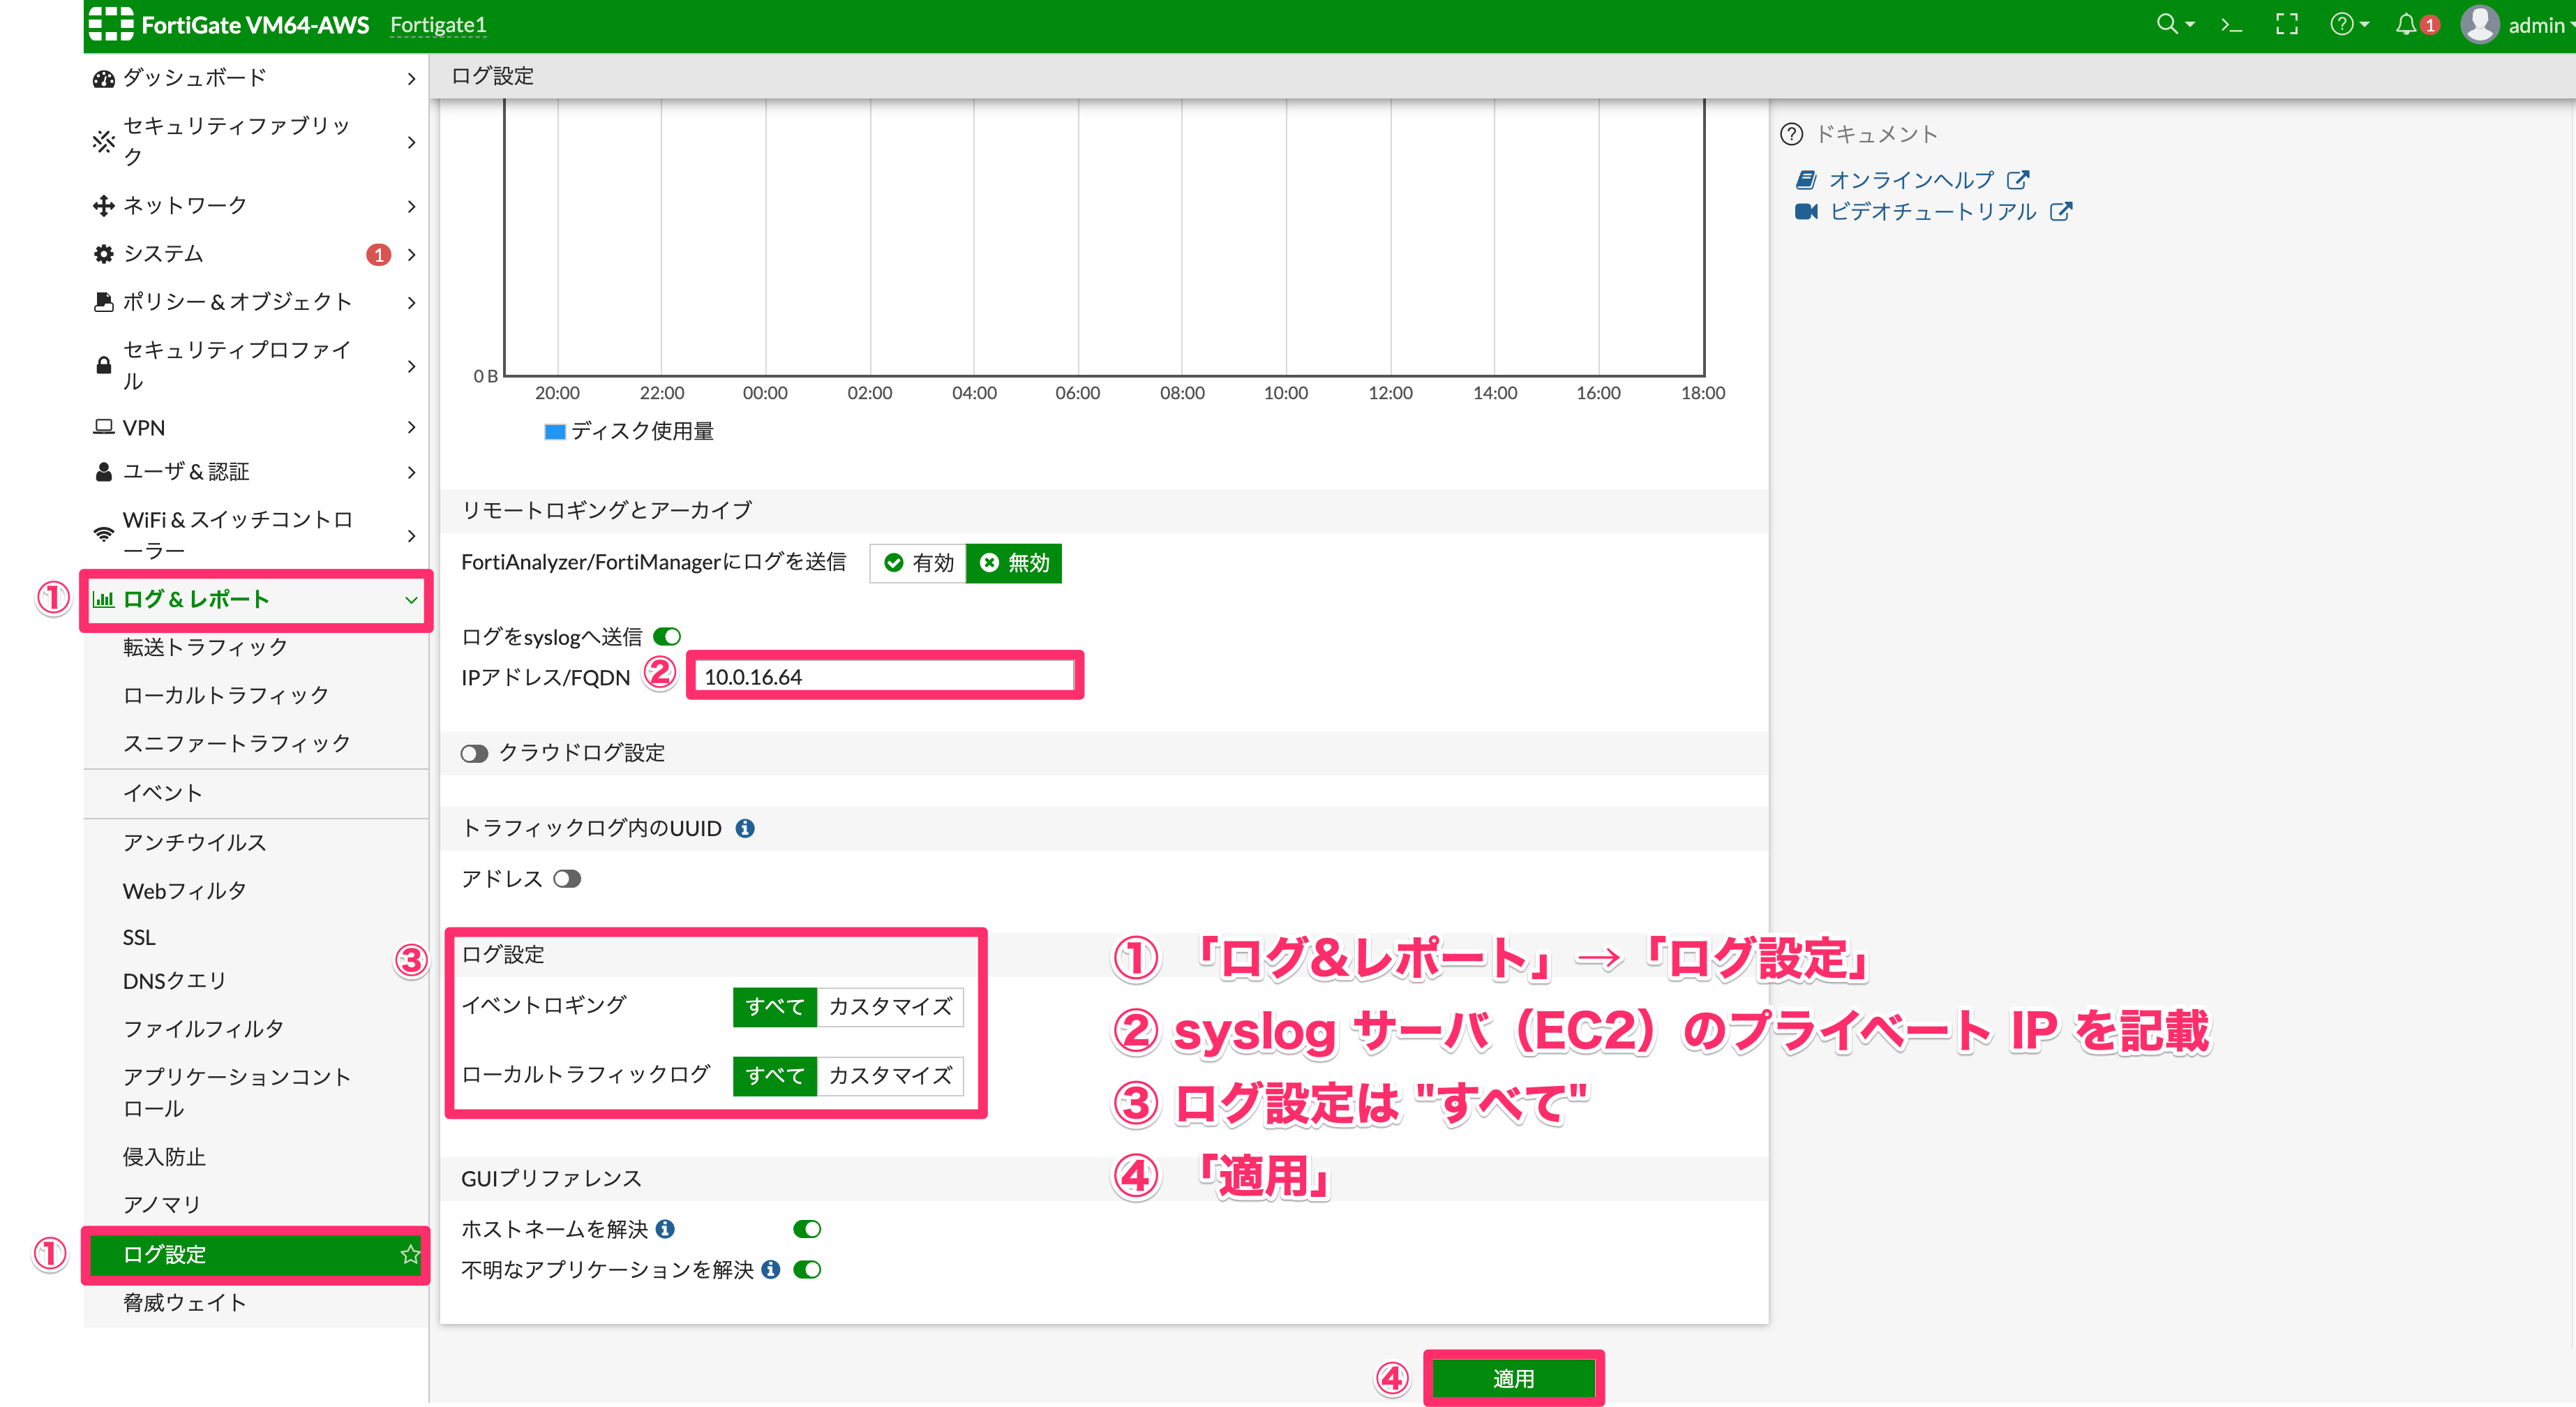Viewport: 2576px width, 1407px height.
Task: Click the ディスク使用量 legend color box
Action: click(x=555, y=431)
